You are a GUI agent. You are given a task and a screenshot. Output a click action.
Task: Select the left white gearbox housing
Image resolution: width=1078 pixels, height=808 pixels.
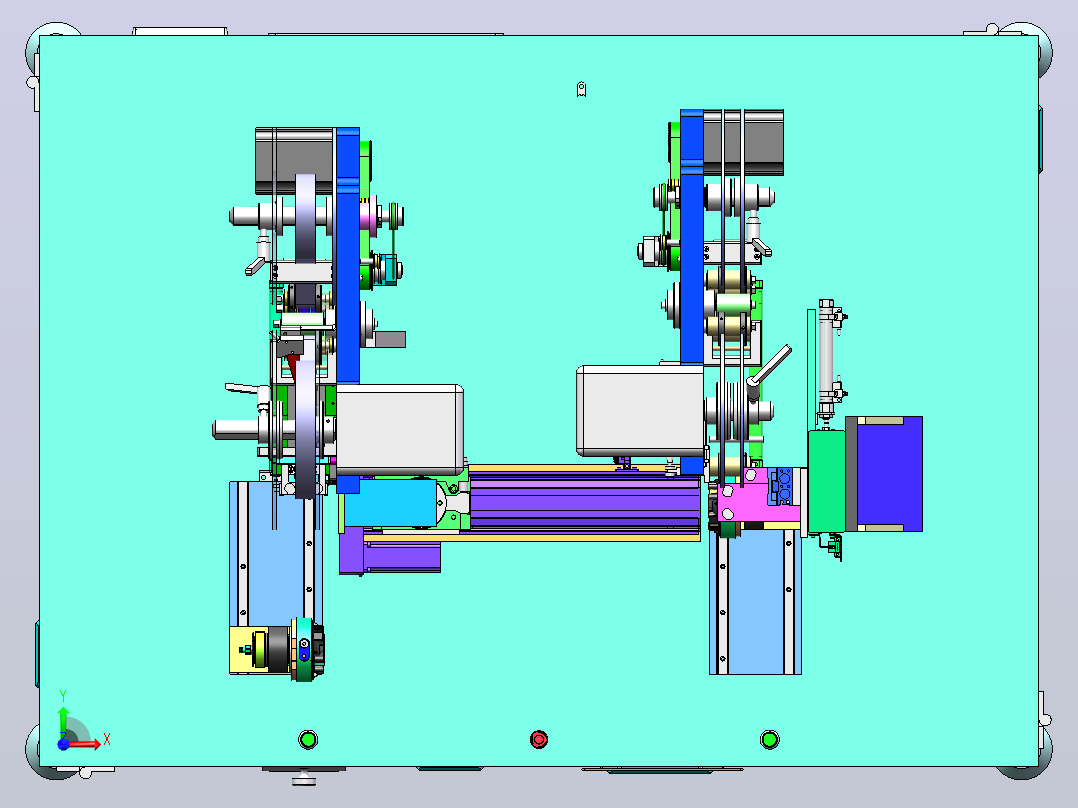point(399,430)
